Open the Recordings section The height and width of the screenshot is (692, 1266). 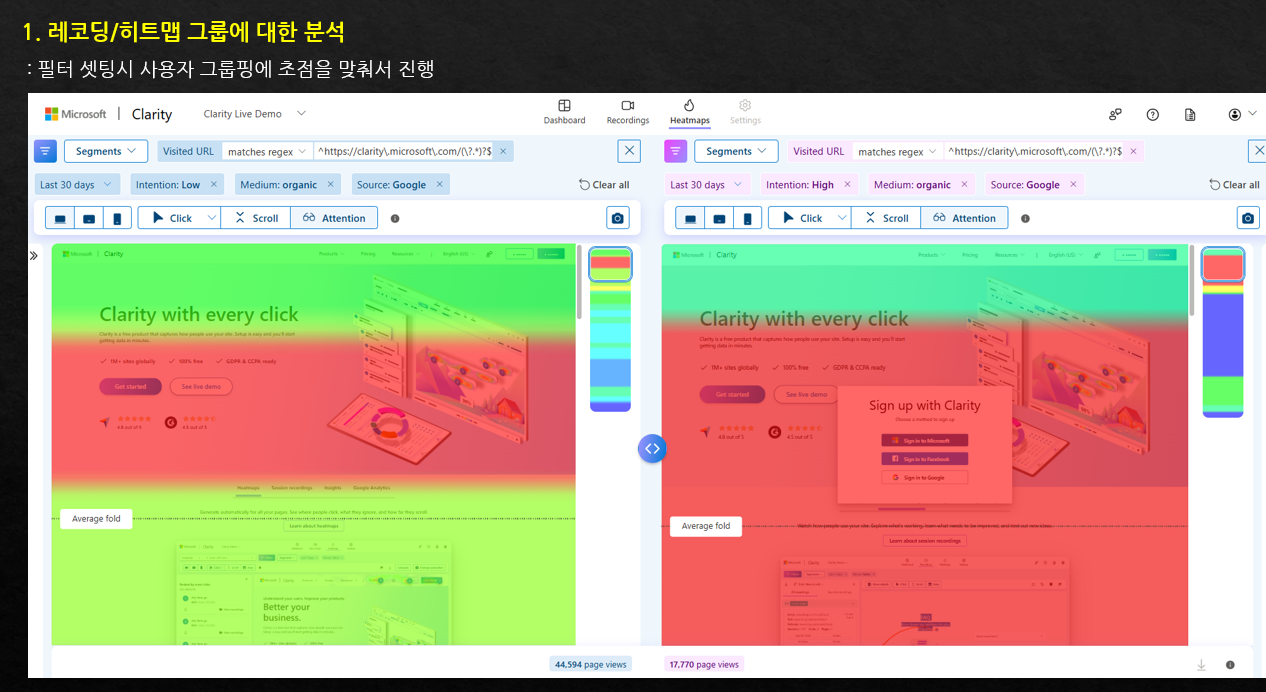coord(627,112)
